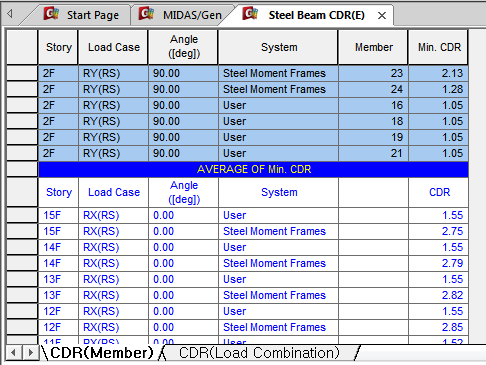The height and width of the screenshot is (365, 486).
Task: Click 13F User system cell
Action: [278, 279]
